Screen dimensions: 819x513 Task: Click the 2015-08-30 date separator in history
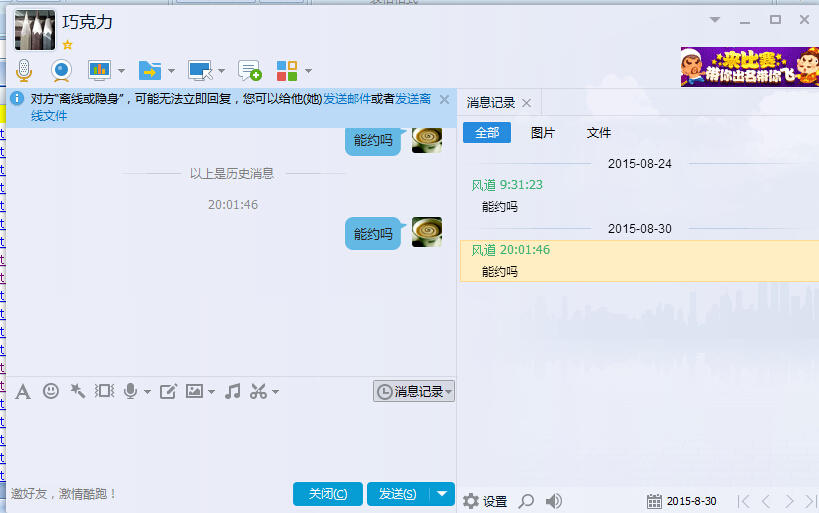click(639, 228)
